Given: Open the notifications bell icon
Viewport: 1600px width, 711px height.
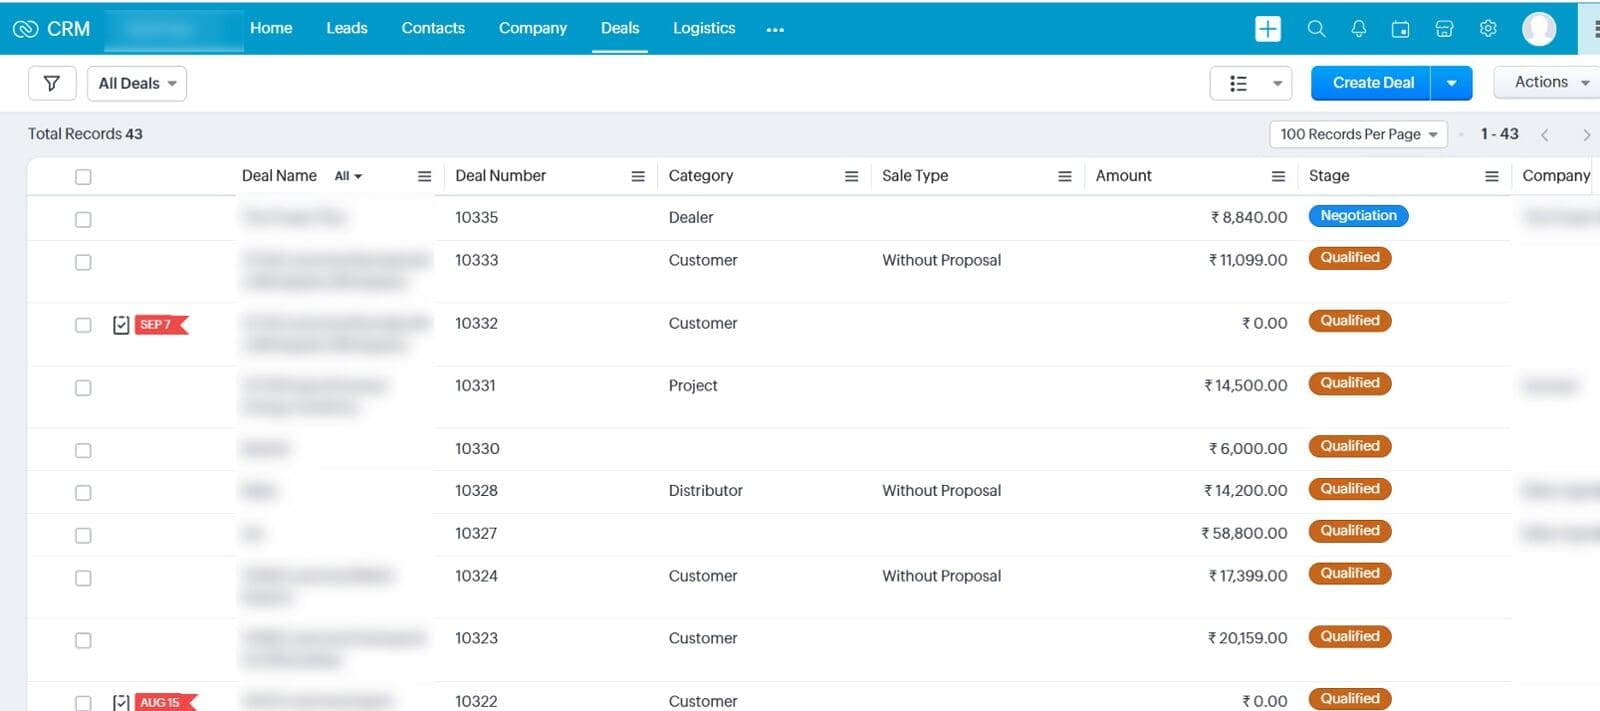Looking at the screenshot, I should click(x=1358, y=29).
